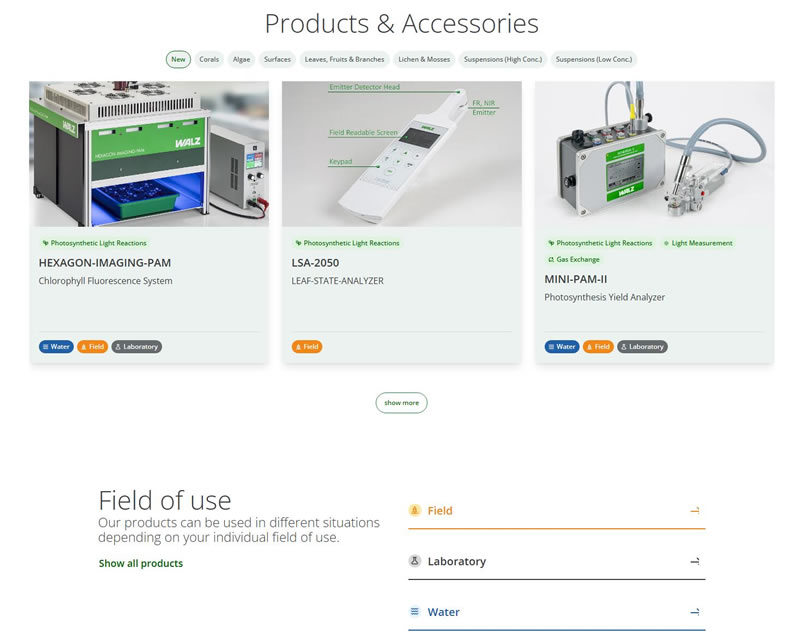Click the Laboratory flask icon in Field of use

pyautogui.click(x=415, y=561)
